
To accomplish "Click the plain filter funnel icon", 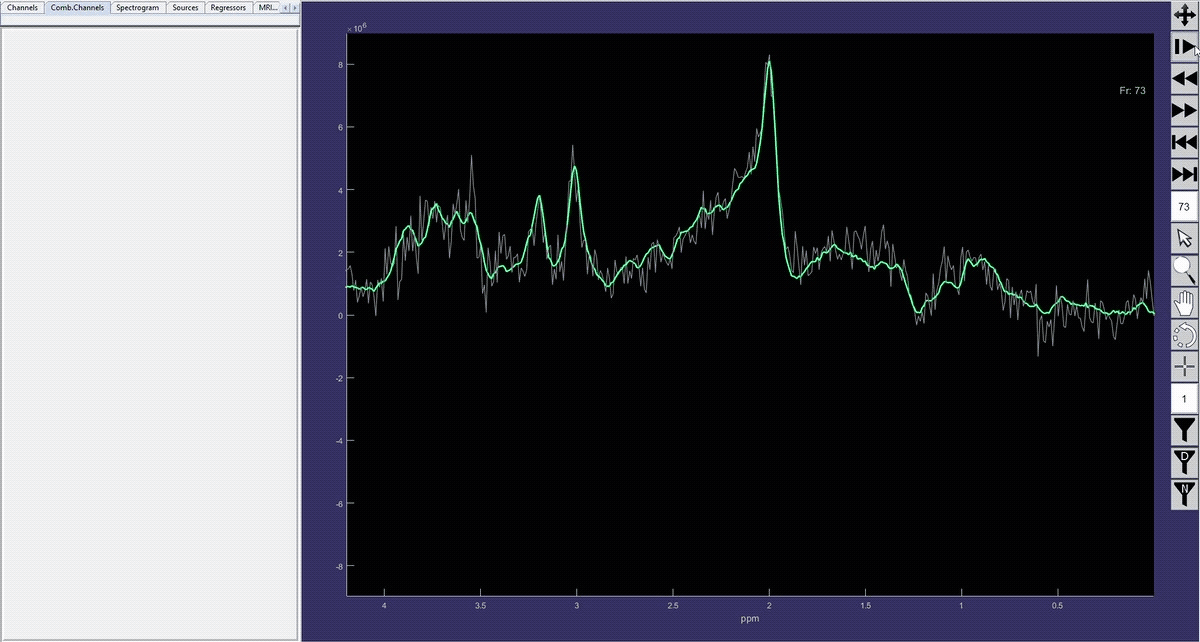I will tap(1184, 430).
